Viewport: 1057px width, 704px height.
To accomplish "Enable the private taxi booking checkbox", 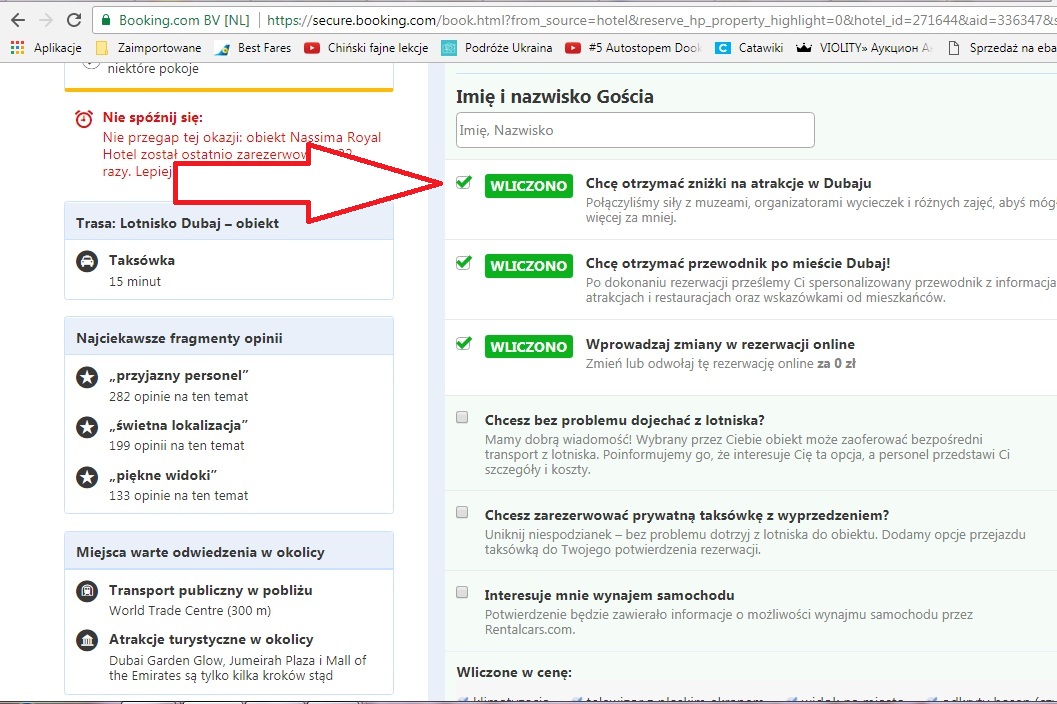I will coord(462,512).
